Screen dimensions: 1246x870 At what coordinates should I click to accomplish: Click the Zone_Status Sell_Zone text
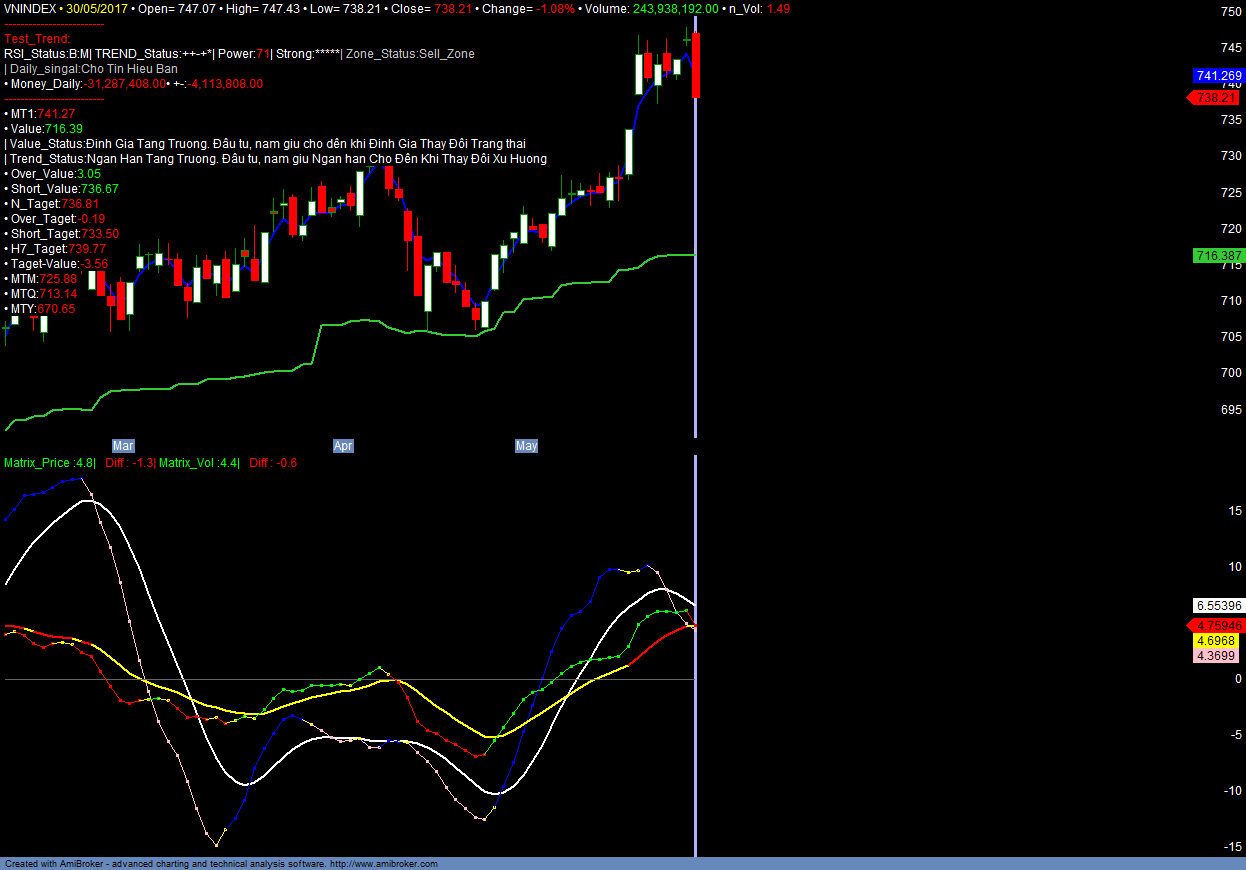(x=410, y=54)
